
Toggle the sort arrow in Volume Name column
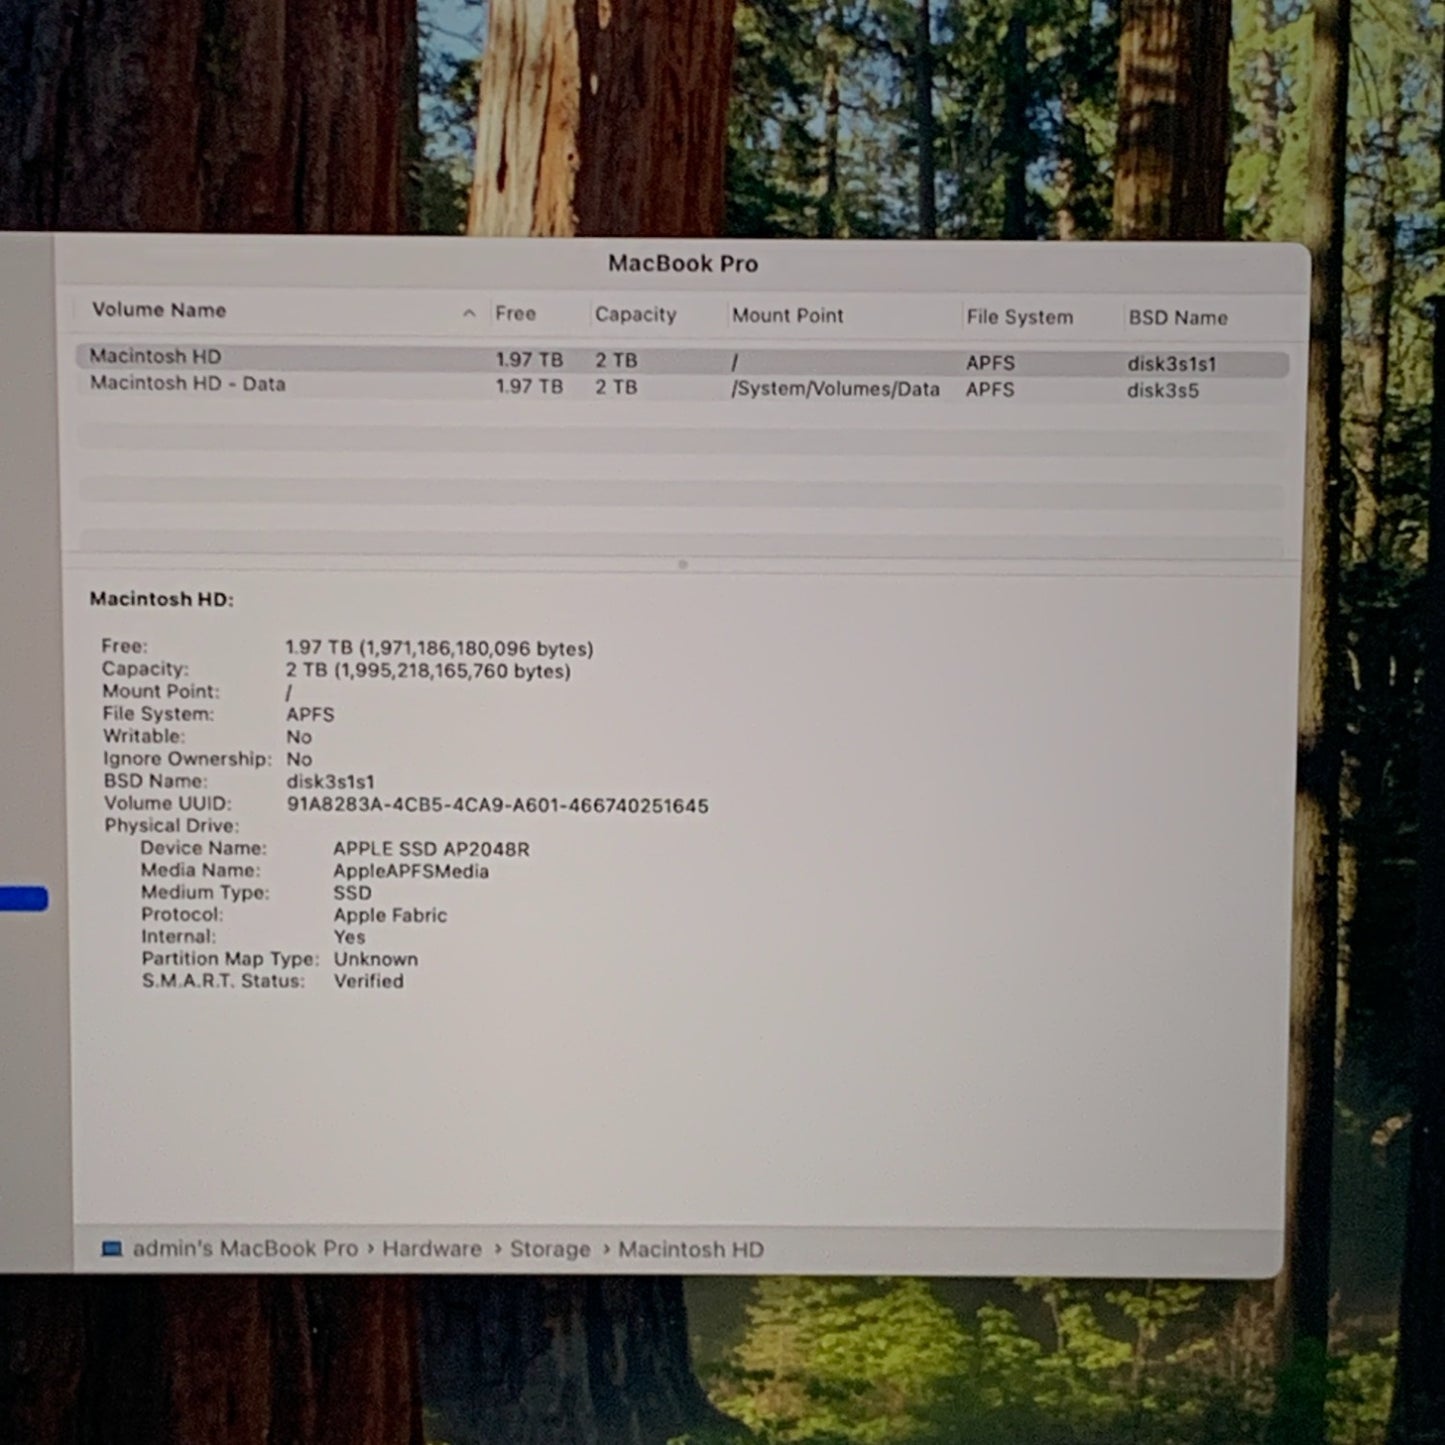point(469,313)
